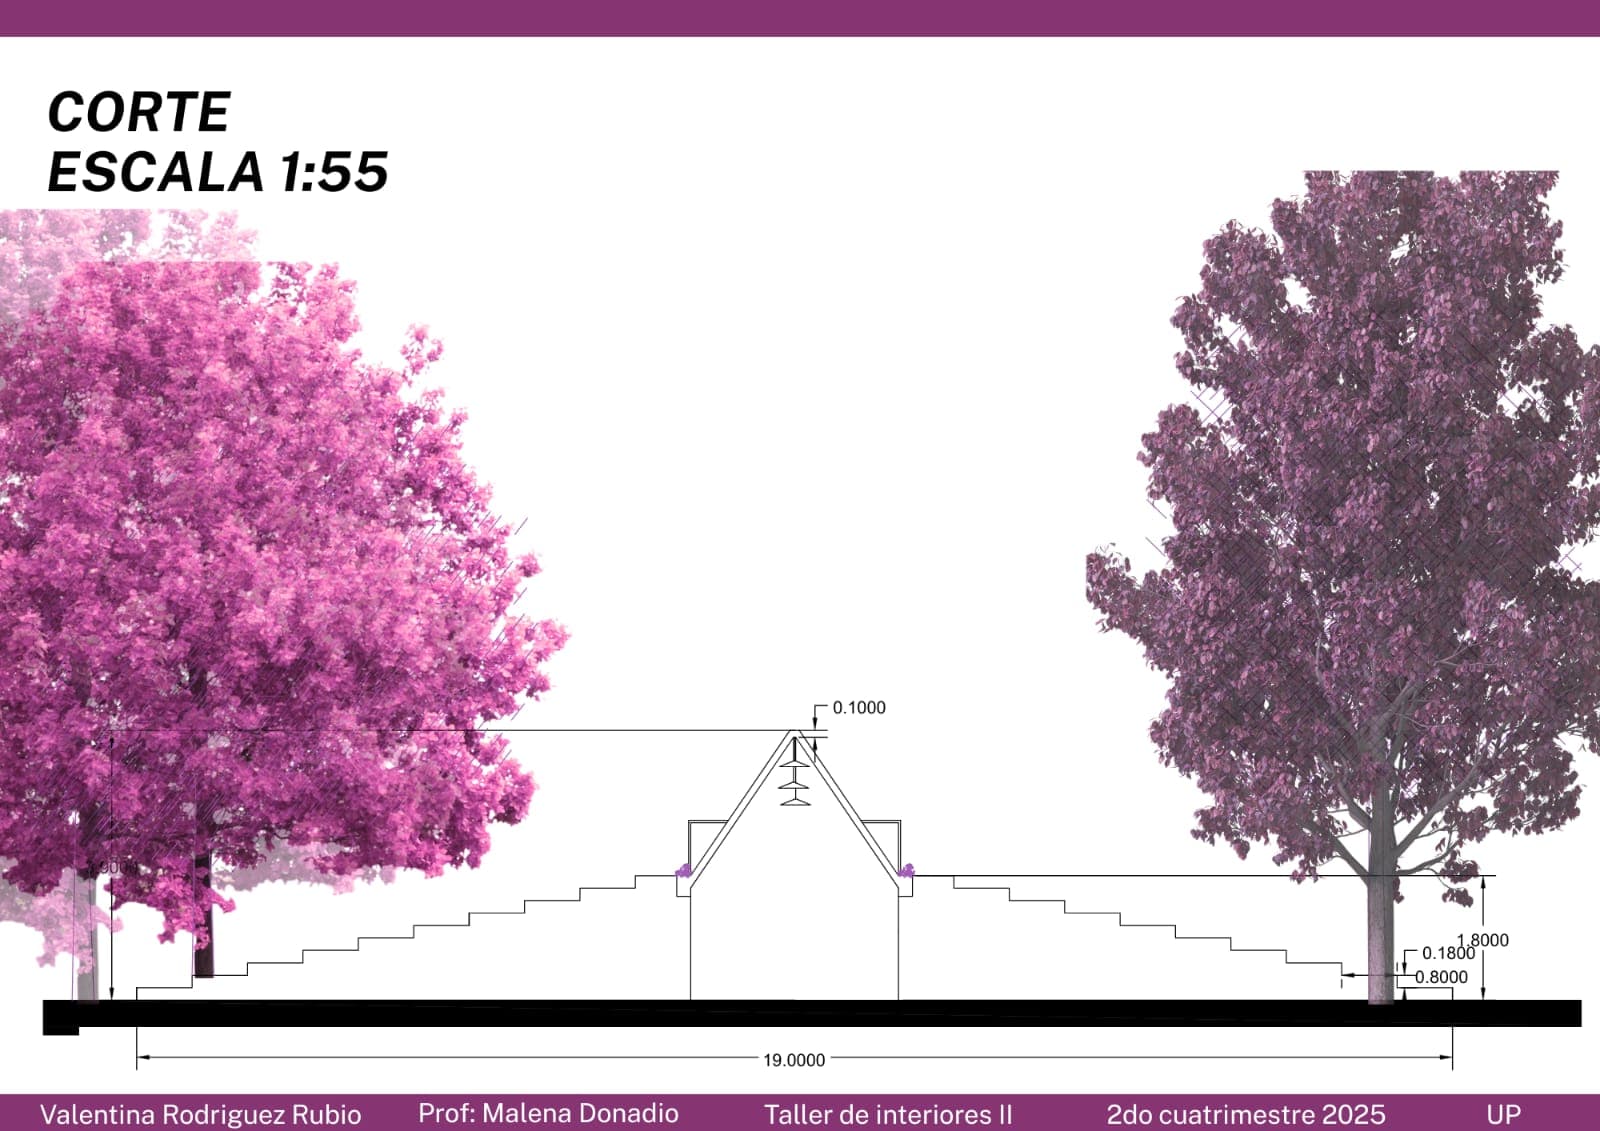Select the 1.8000 height dimension label
Image resolution: width=1600 pixels, height=1131 pixels.
1484,940
